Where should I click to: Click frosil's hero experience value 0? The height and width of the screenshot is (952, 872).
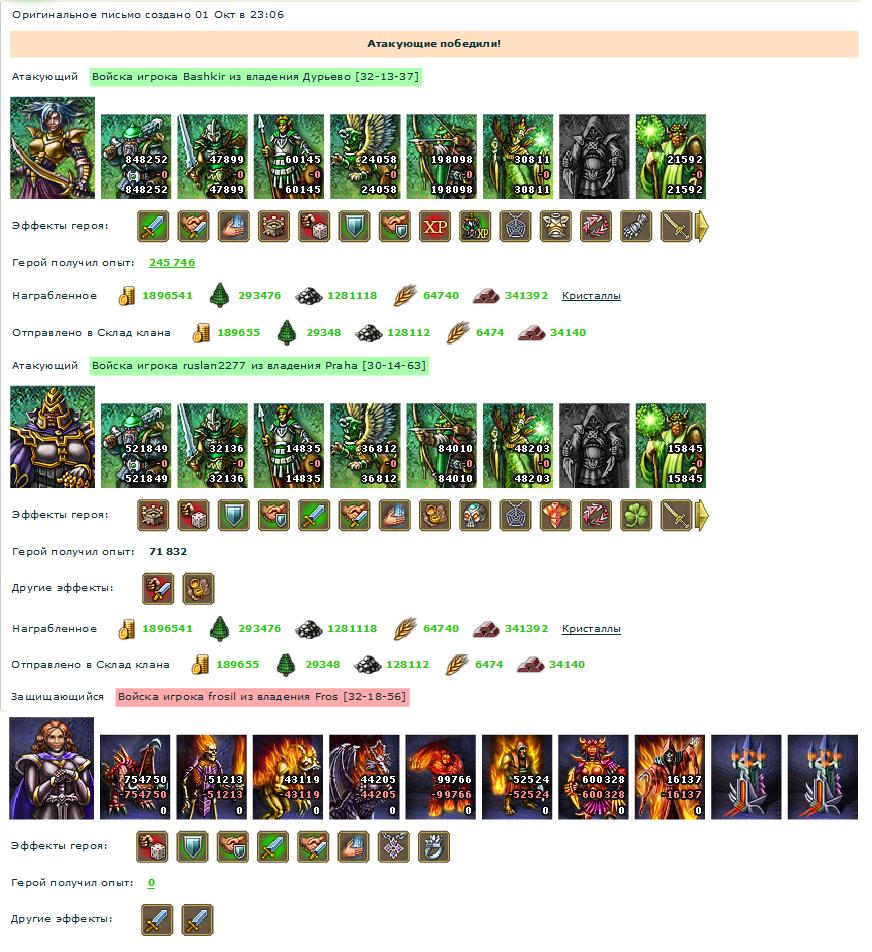tap(151, 883)
